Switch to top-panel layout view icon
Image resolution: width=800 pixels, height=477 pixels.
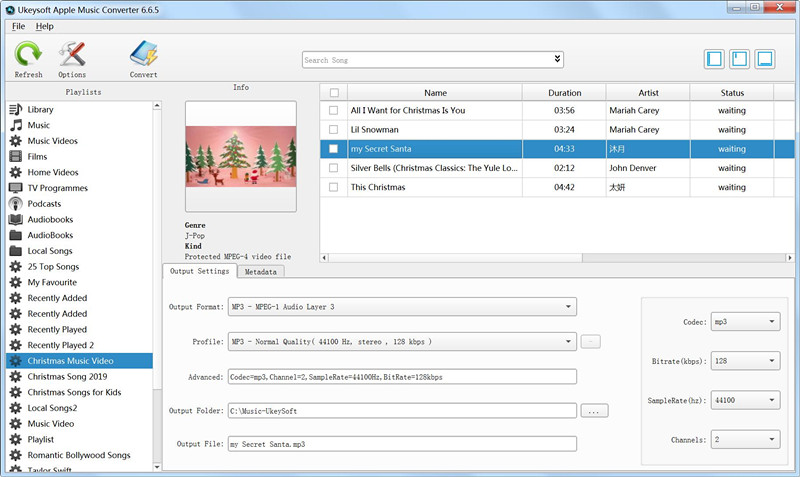pos(739,59)
